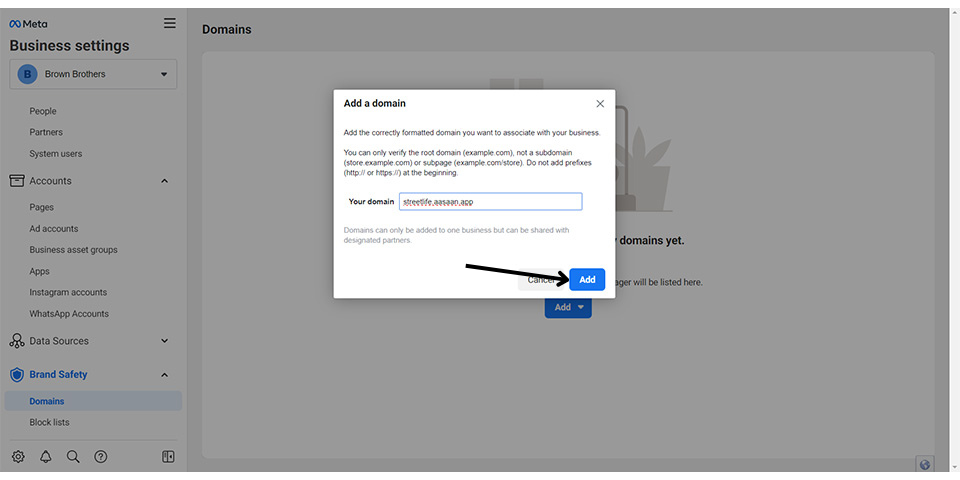Click Cancel in the Add a domain dialog
This screenshot has width=960, height=480.
pyautogui.click(x=541, y=279)
